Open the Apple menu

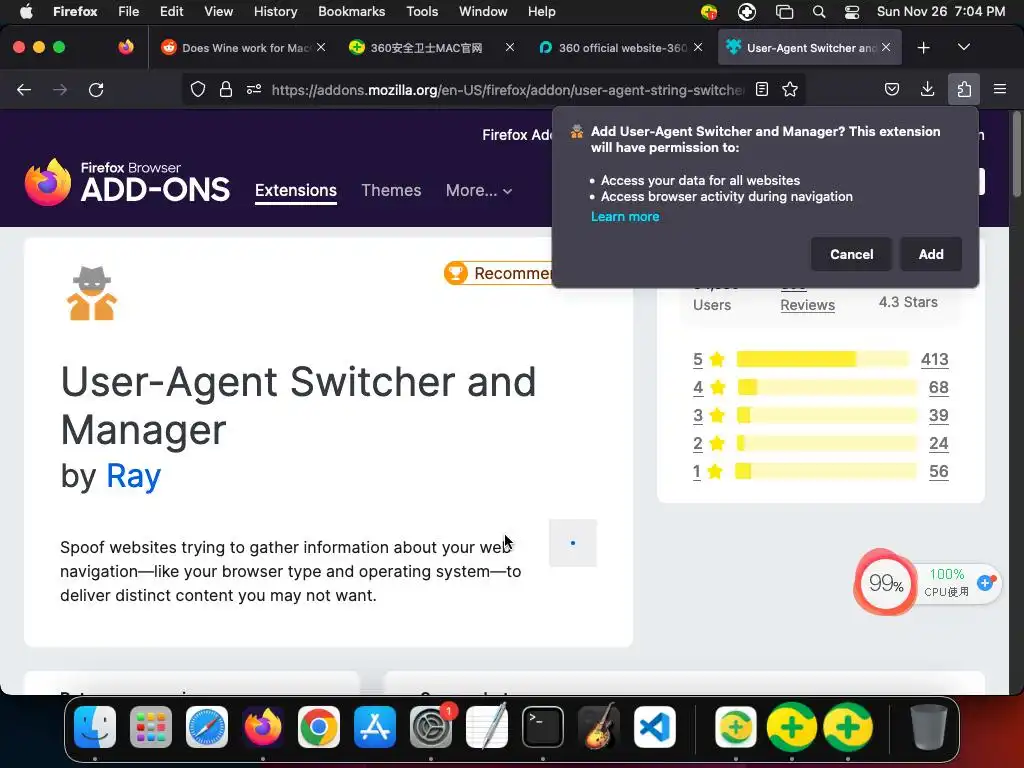point(26,12)
